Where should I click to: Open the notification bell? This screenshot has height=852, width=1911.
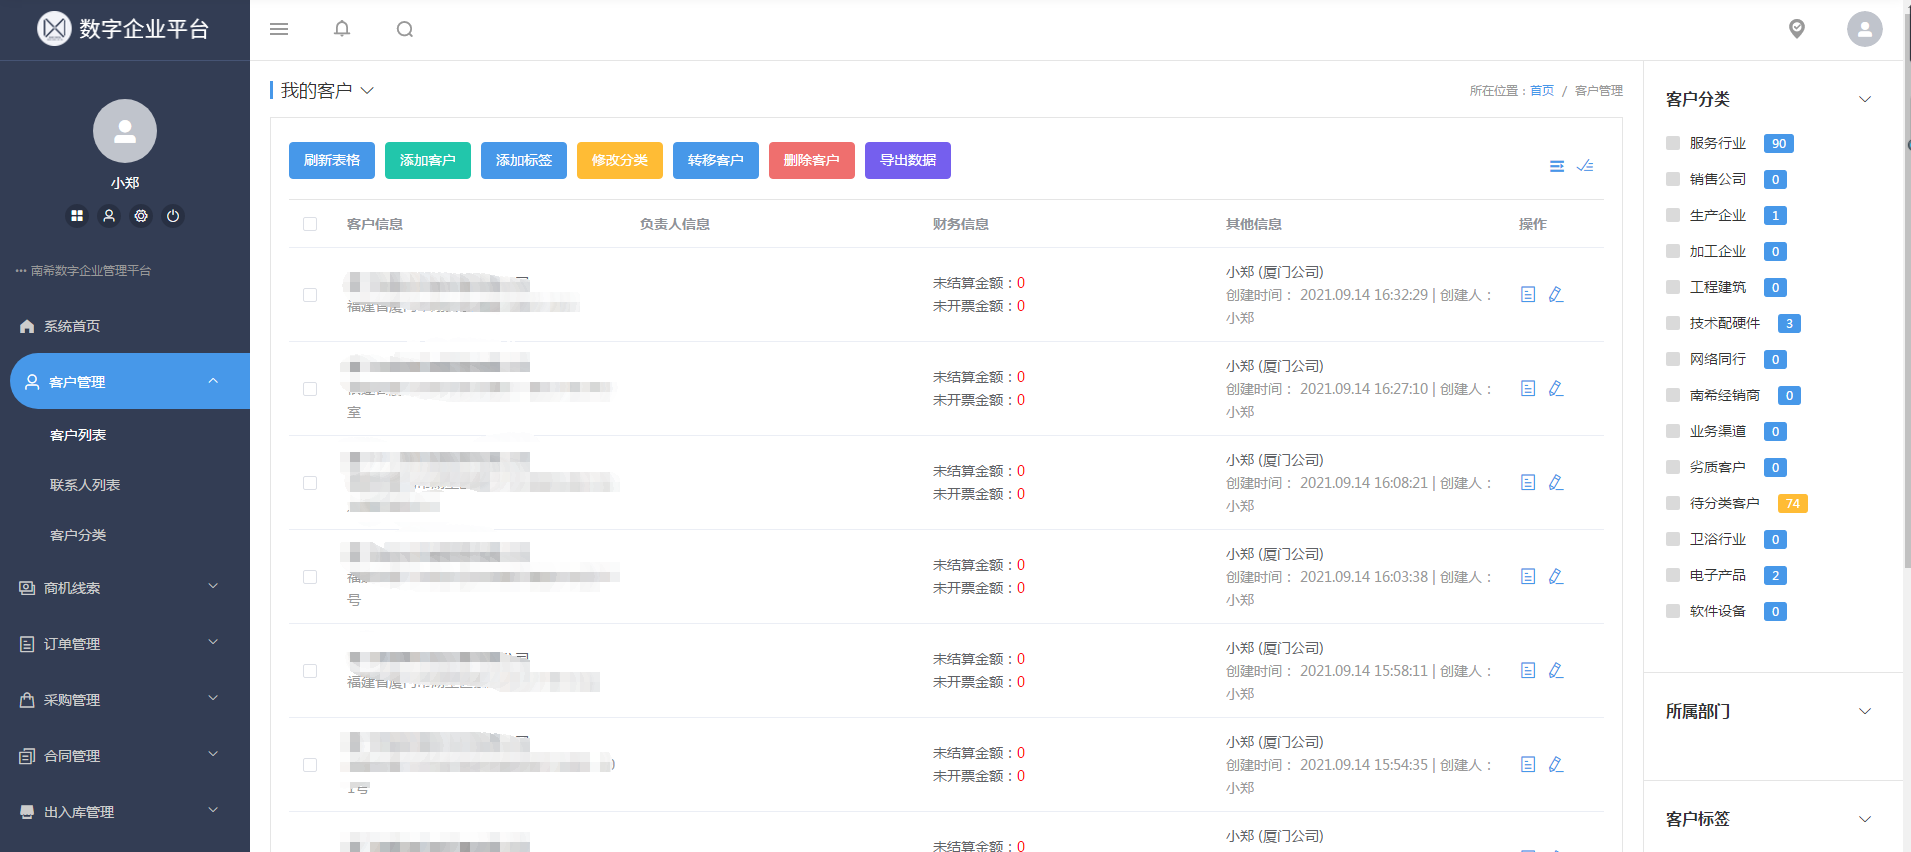tap(342, 29)
